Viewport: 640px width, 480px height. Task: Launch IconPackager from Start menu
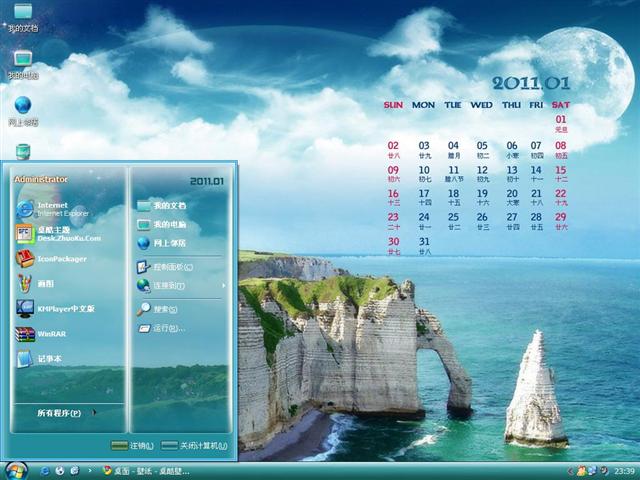click(51, 259)
